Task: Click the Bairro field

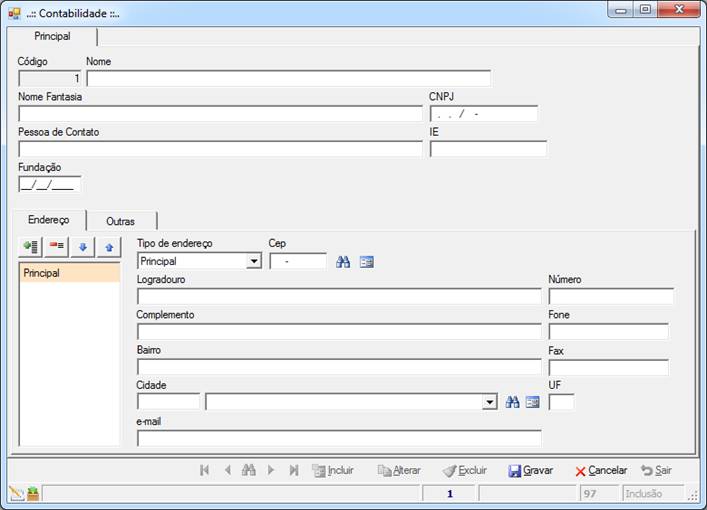Action: point(339,367)
